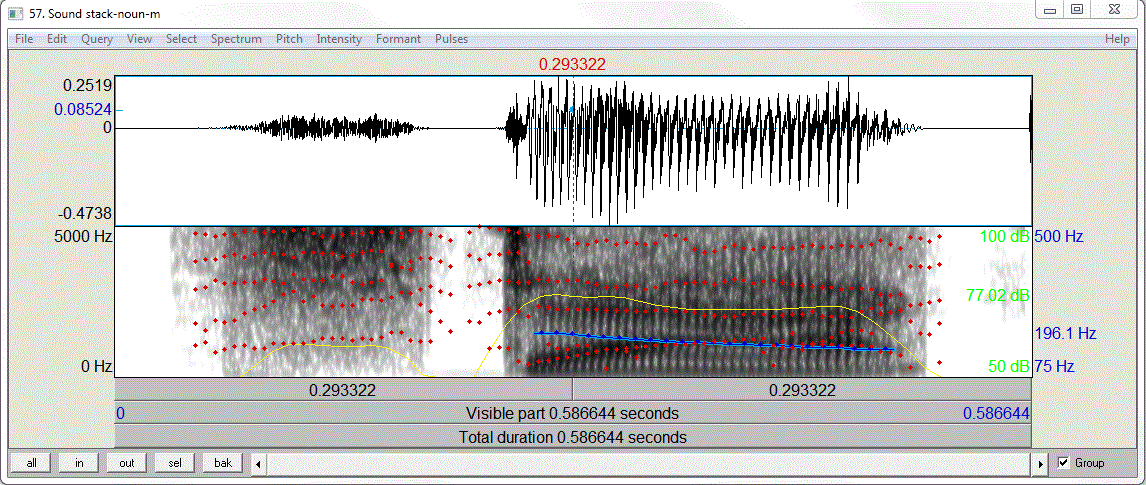Click the 196.1 Hz pitch readout
1146x485 pixels.
tap(1066, 334)
